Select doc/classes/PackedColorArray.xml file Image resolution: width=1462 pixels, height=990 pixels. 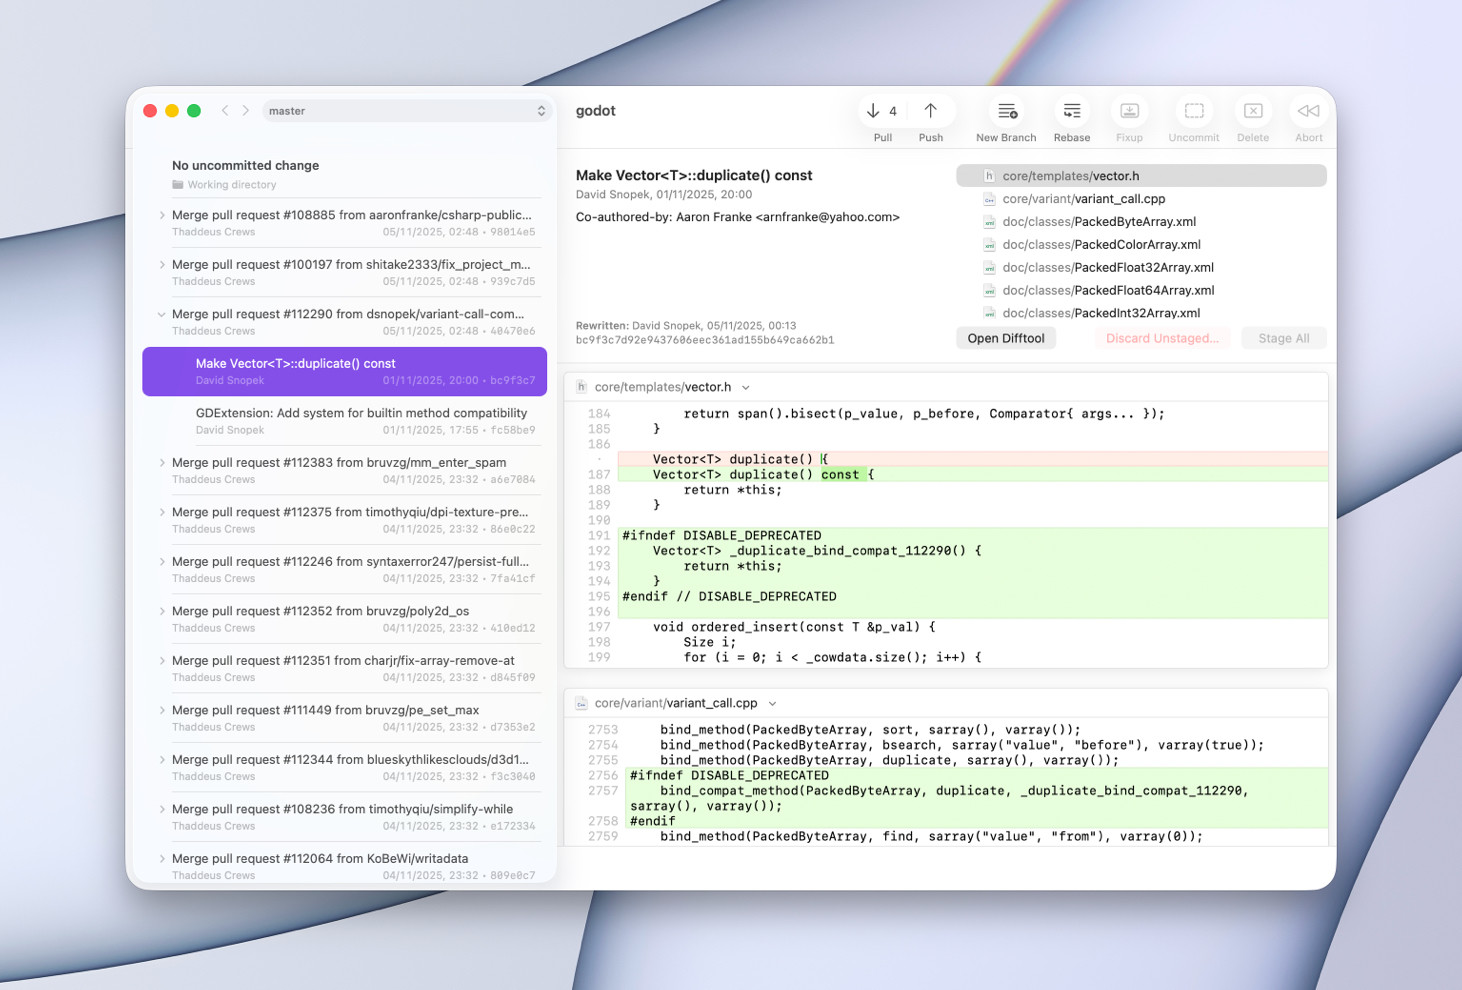1141,245
